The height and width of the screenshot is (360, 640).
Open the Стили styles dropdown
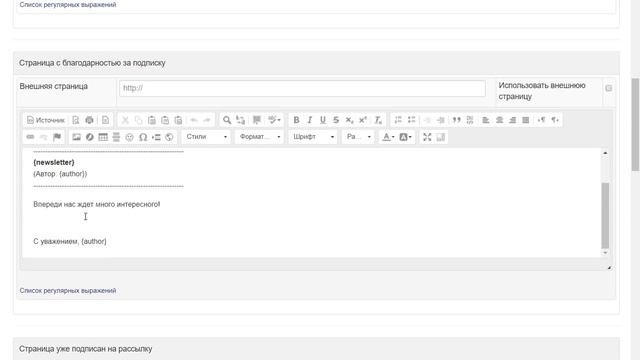tap(206, 137)
